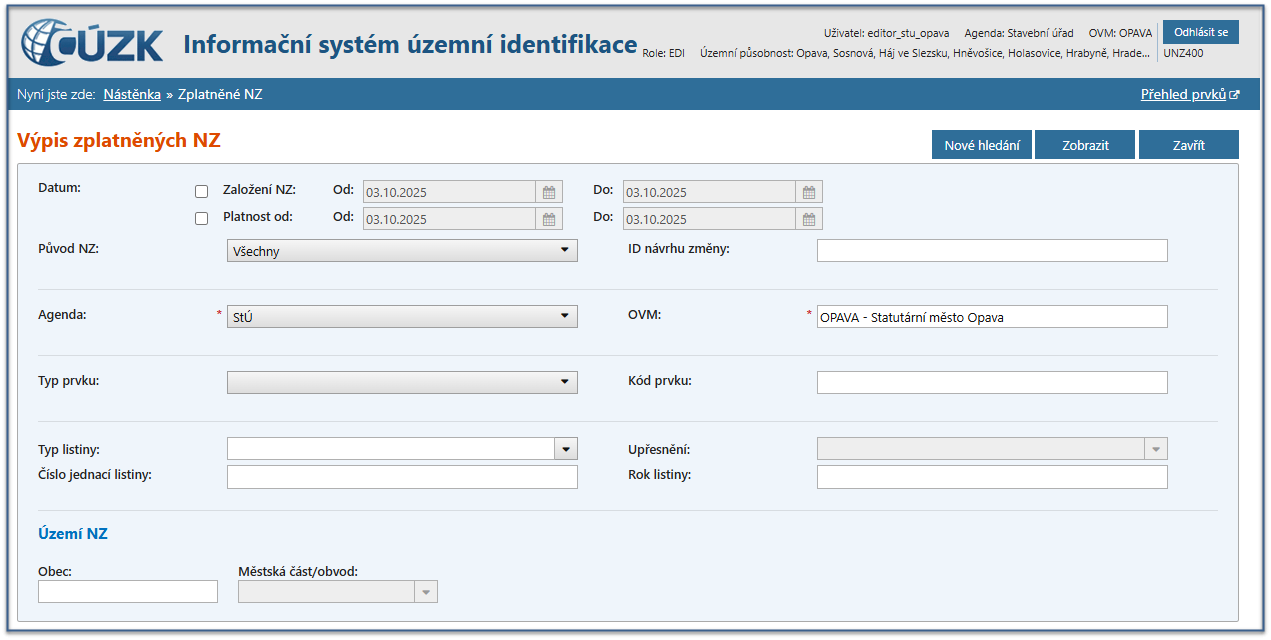
Task: Open calendar for Založení NZ Od date
Action: coord(549,192)
